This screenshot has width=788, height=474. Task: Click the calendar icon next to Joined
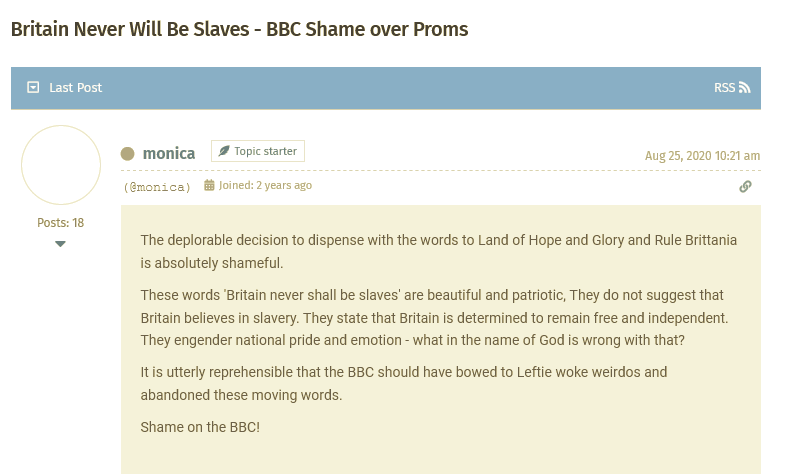point(209,185)
